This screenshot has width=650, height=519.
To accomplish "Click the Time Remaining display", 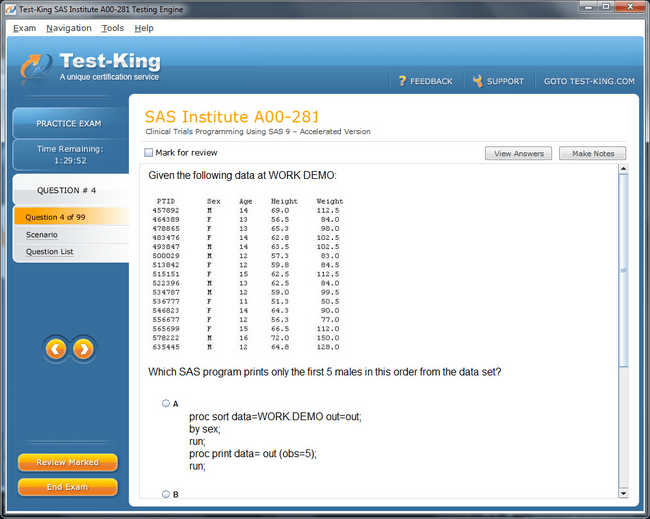I will click(70, 155).
